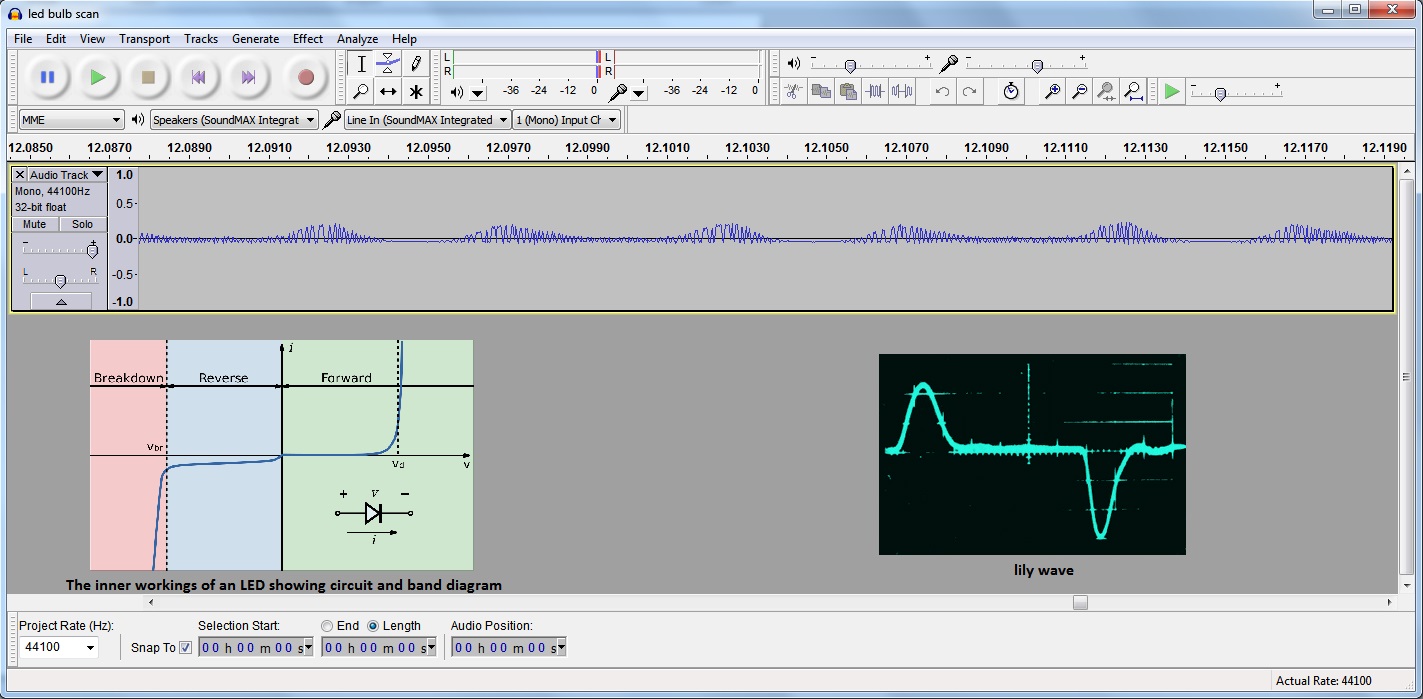Viewport: 1423px width, 699px height.
Task: Open the Tracks menu
Action: pyautogui.click(x=201, y=39)
